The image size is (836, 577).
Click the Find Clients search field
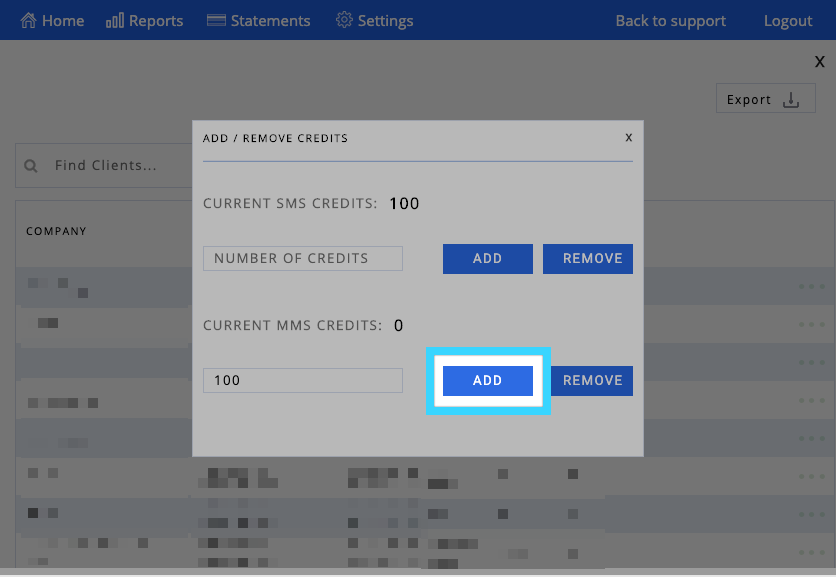(104, 165)
